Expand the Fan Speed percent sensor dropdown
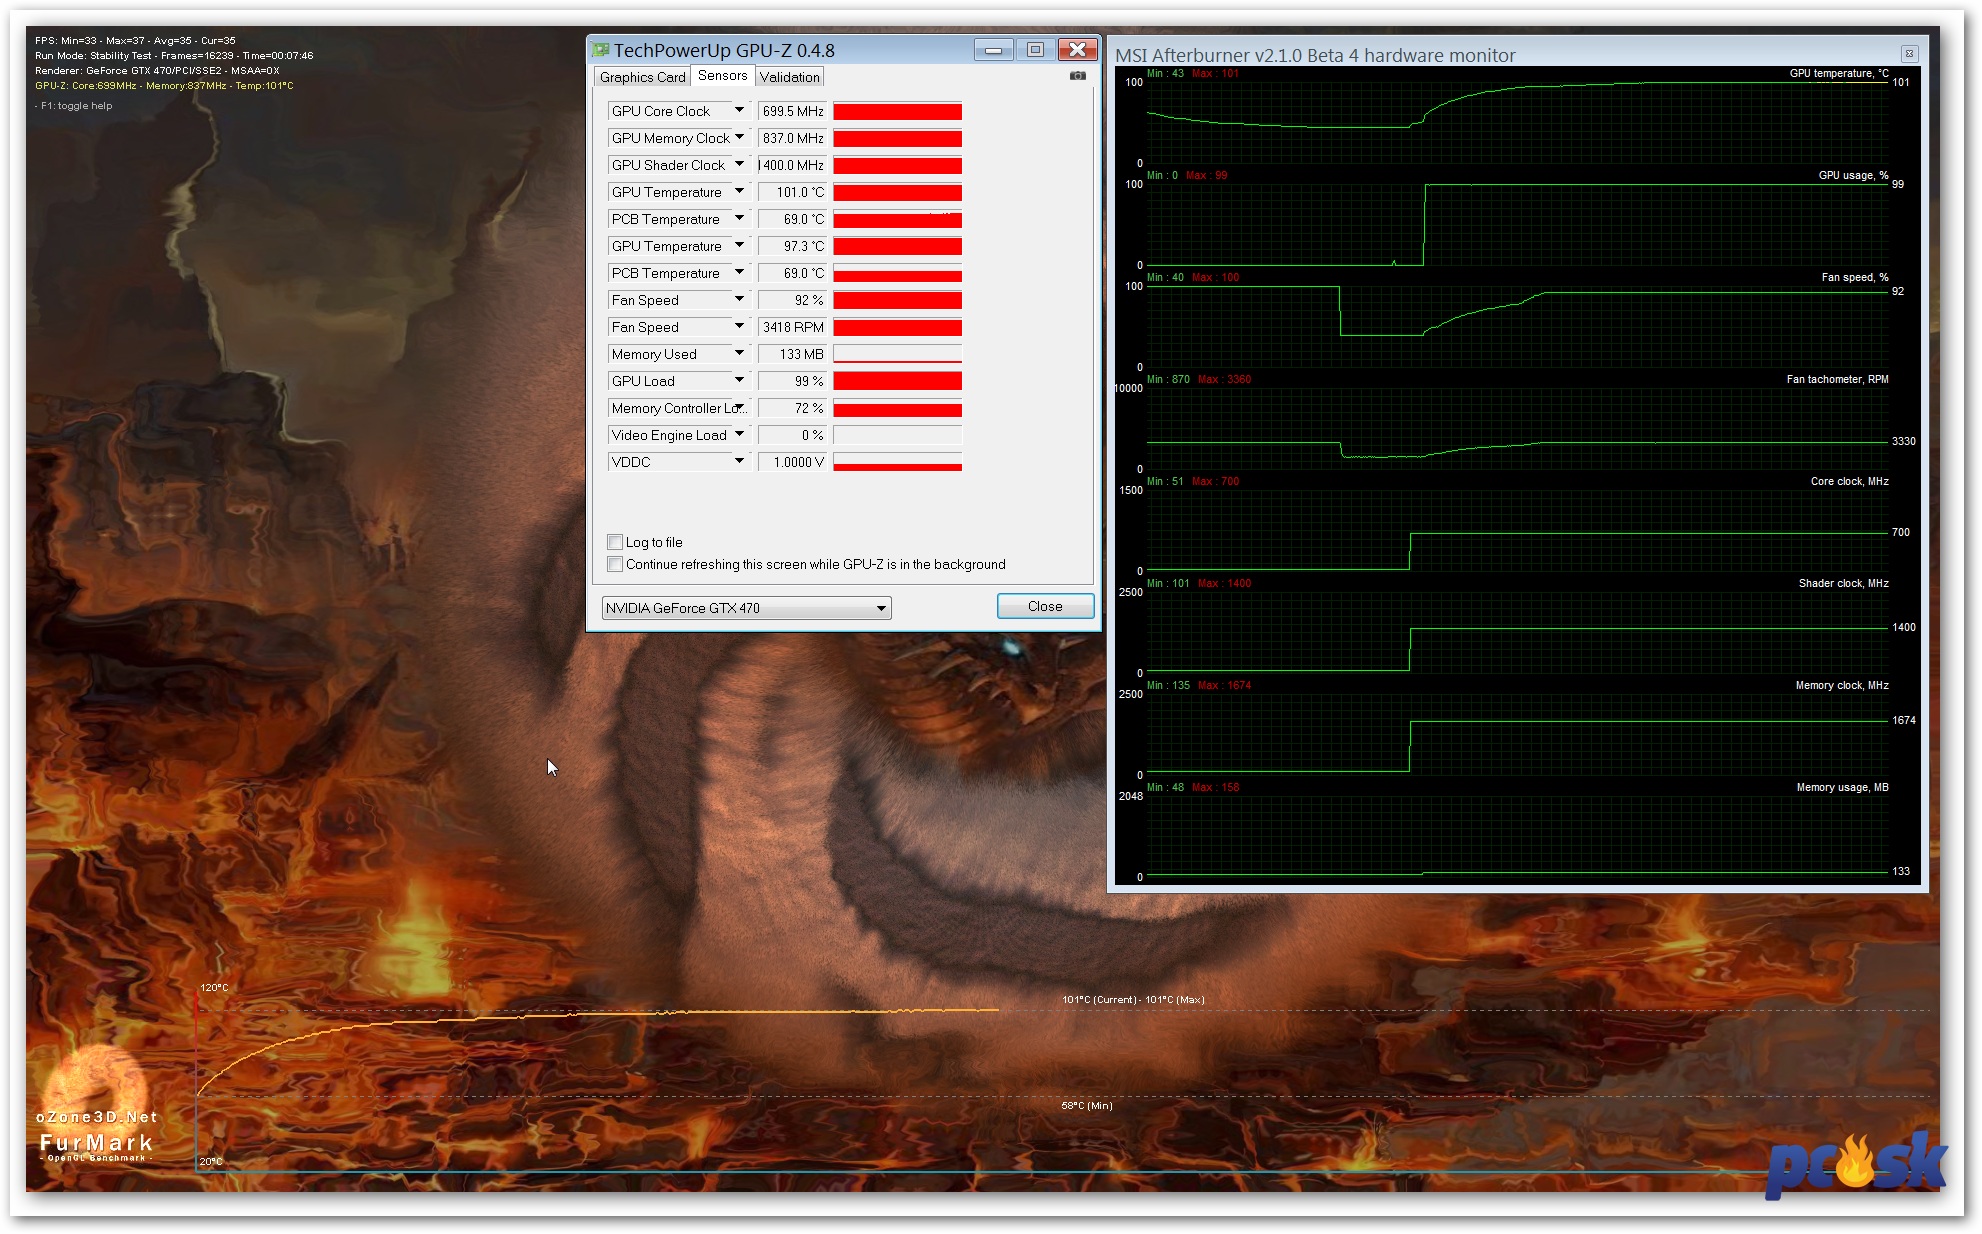Image resolution: width=1982 pixels, height=1234 pixels. pyautogui.click(x=739, y=299)
